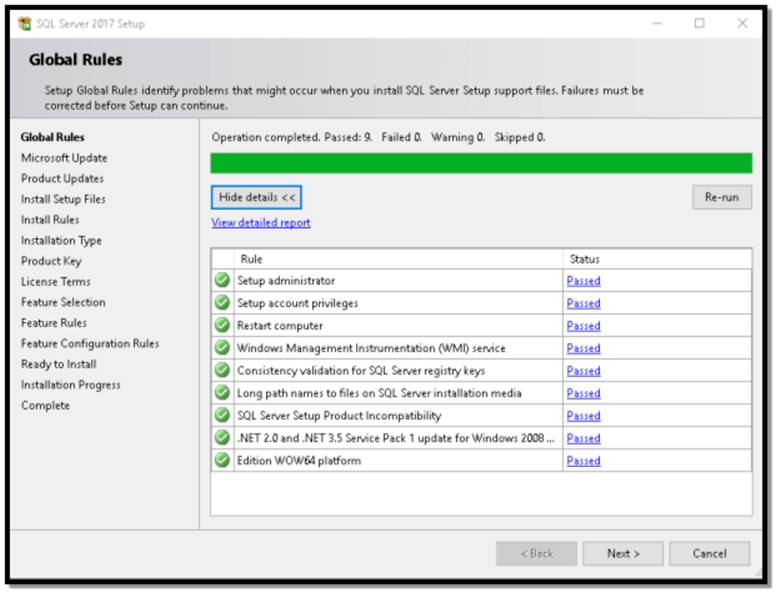Open the View detailed report link
The width and height of the screenshot is (780, 597).
coord(261,223)
